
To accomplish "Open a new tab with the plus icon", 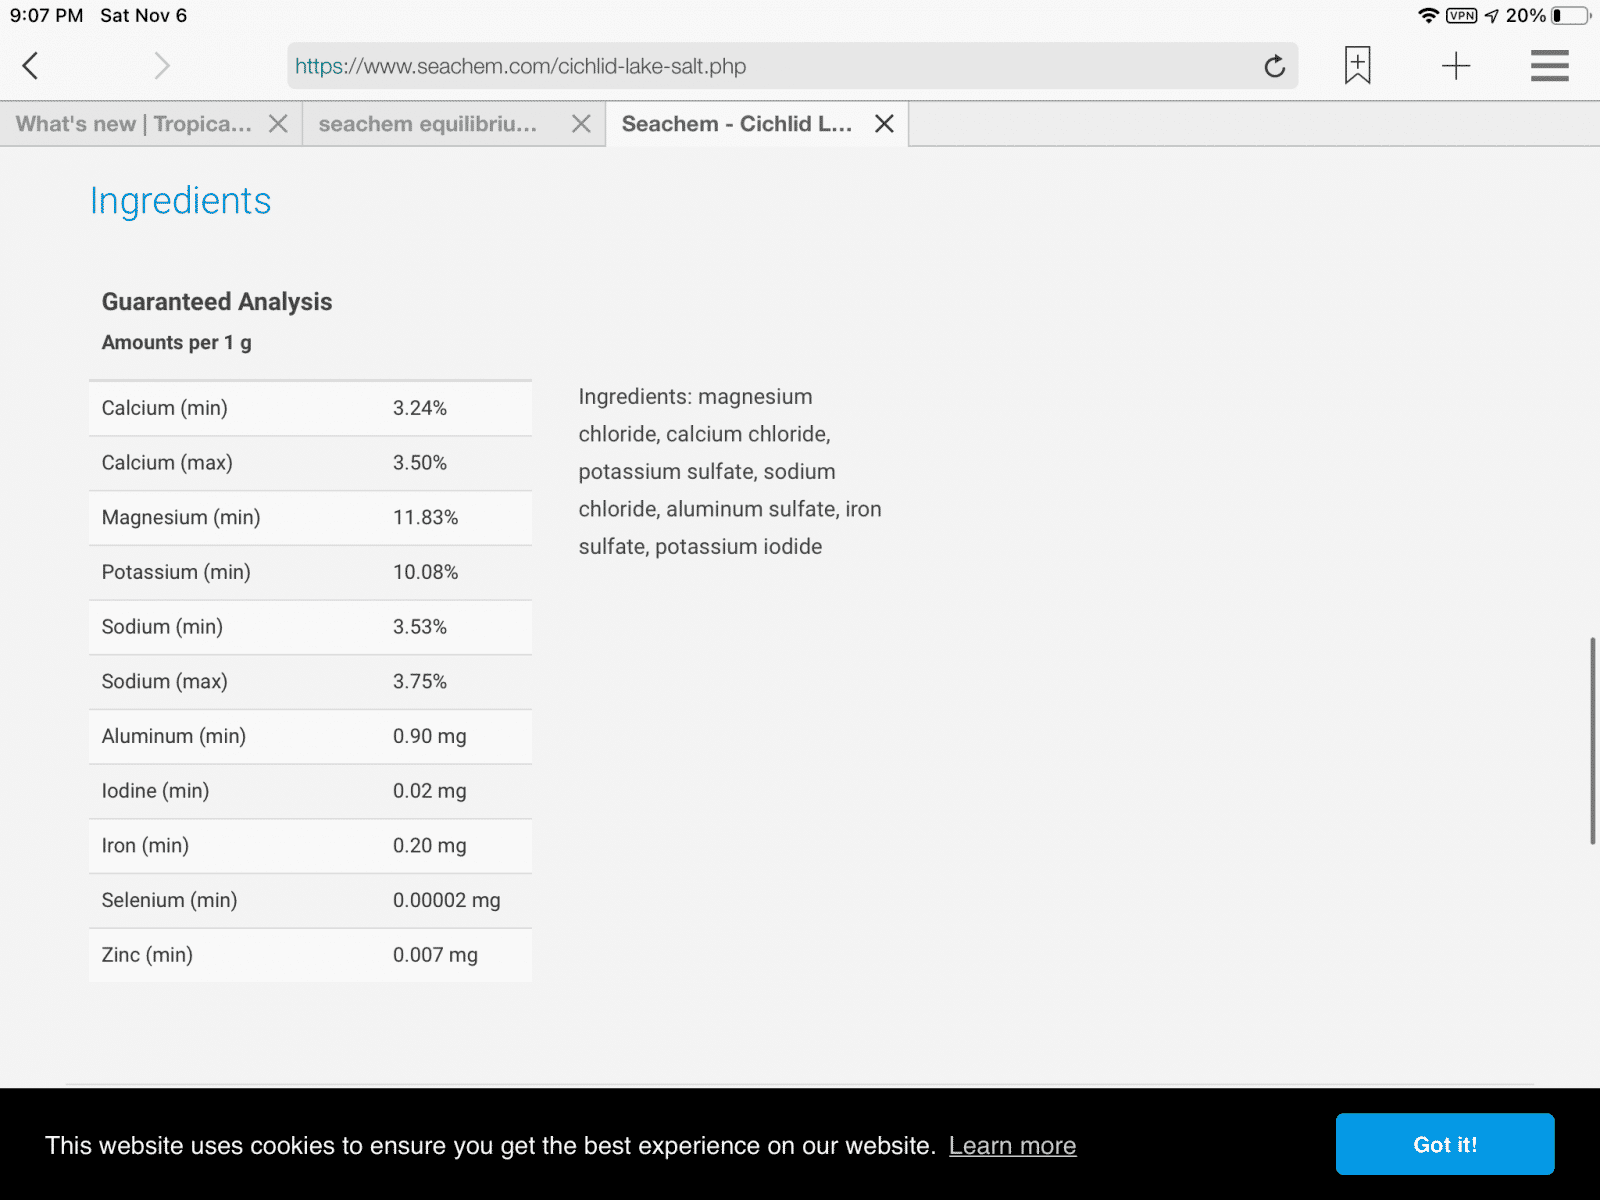I will pyautogui.click(x=1456, y=66).
